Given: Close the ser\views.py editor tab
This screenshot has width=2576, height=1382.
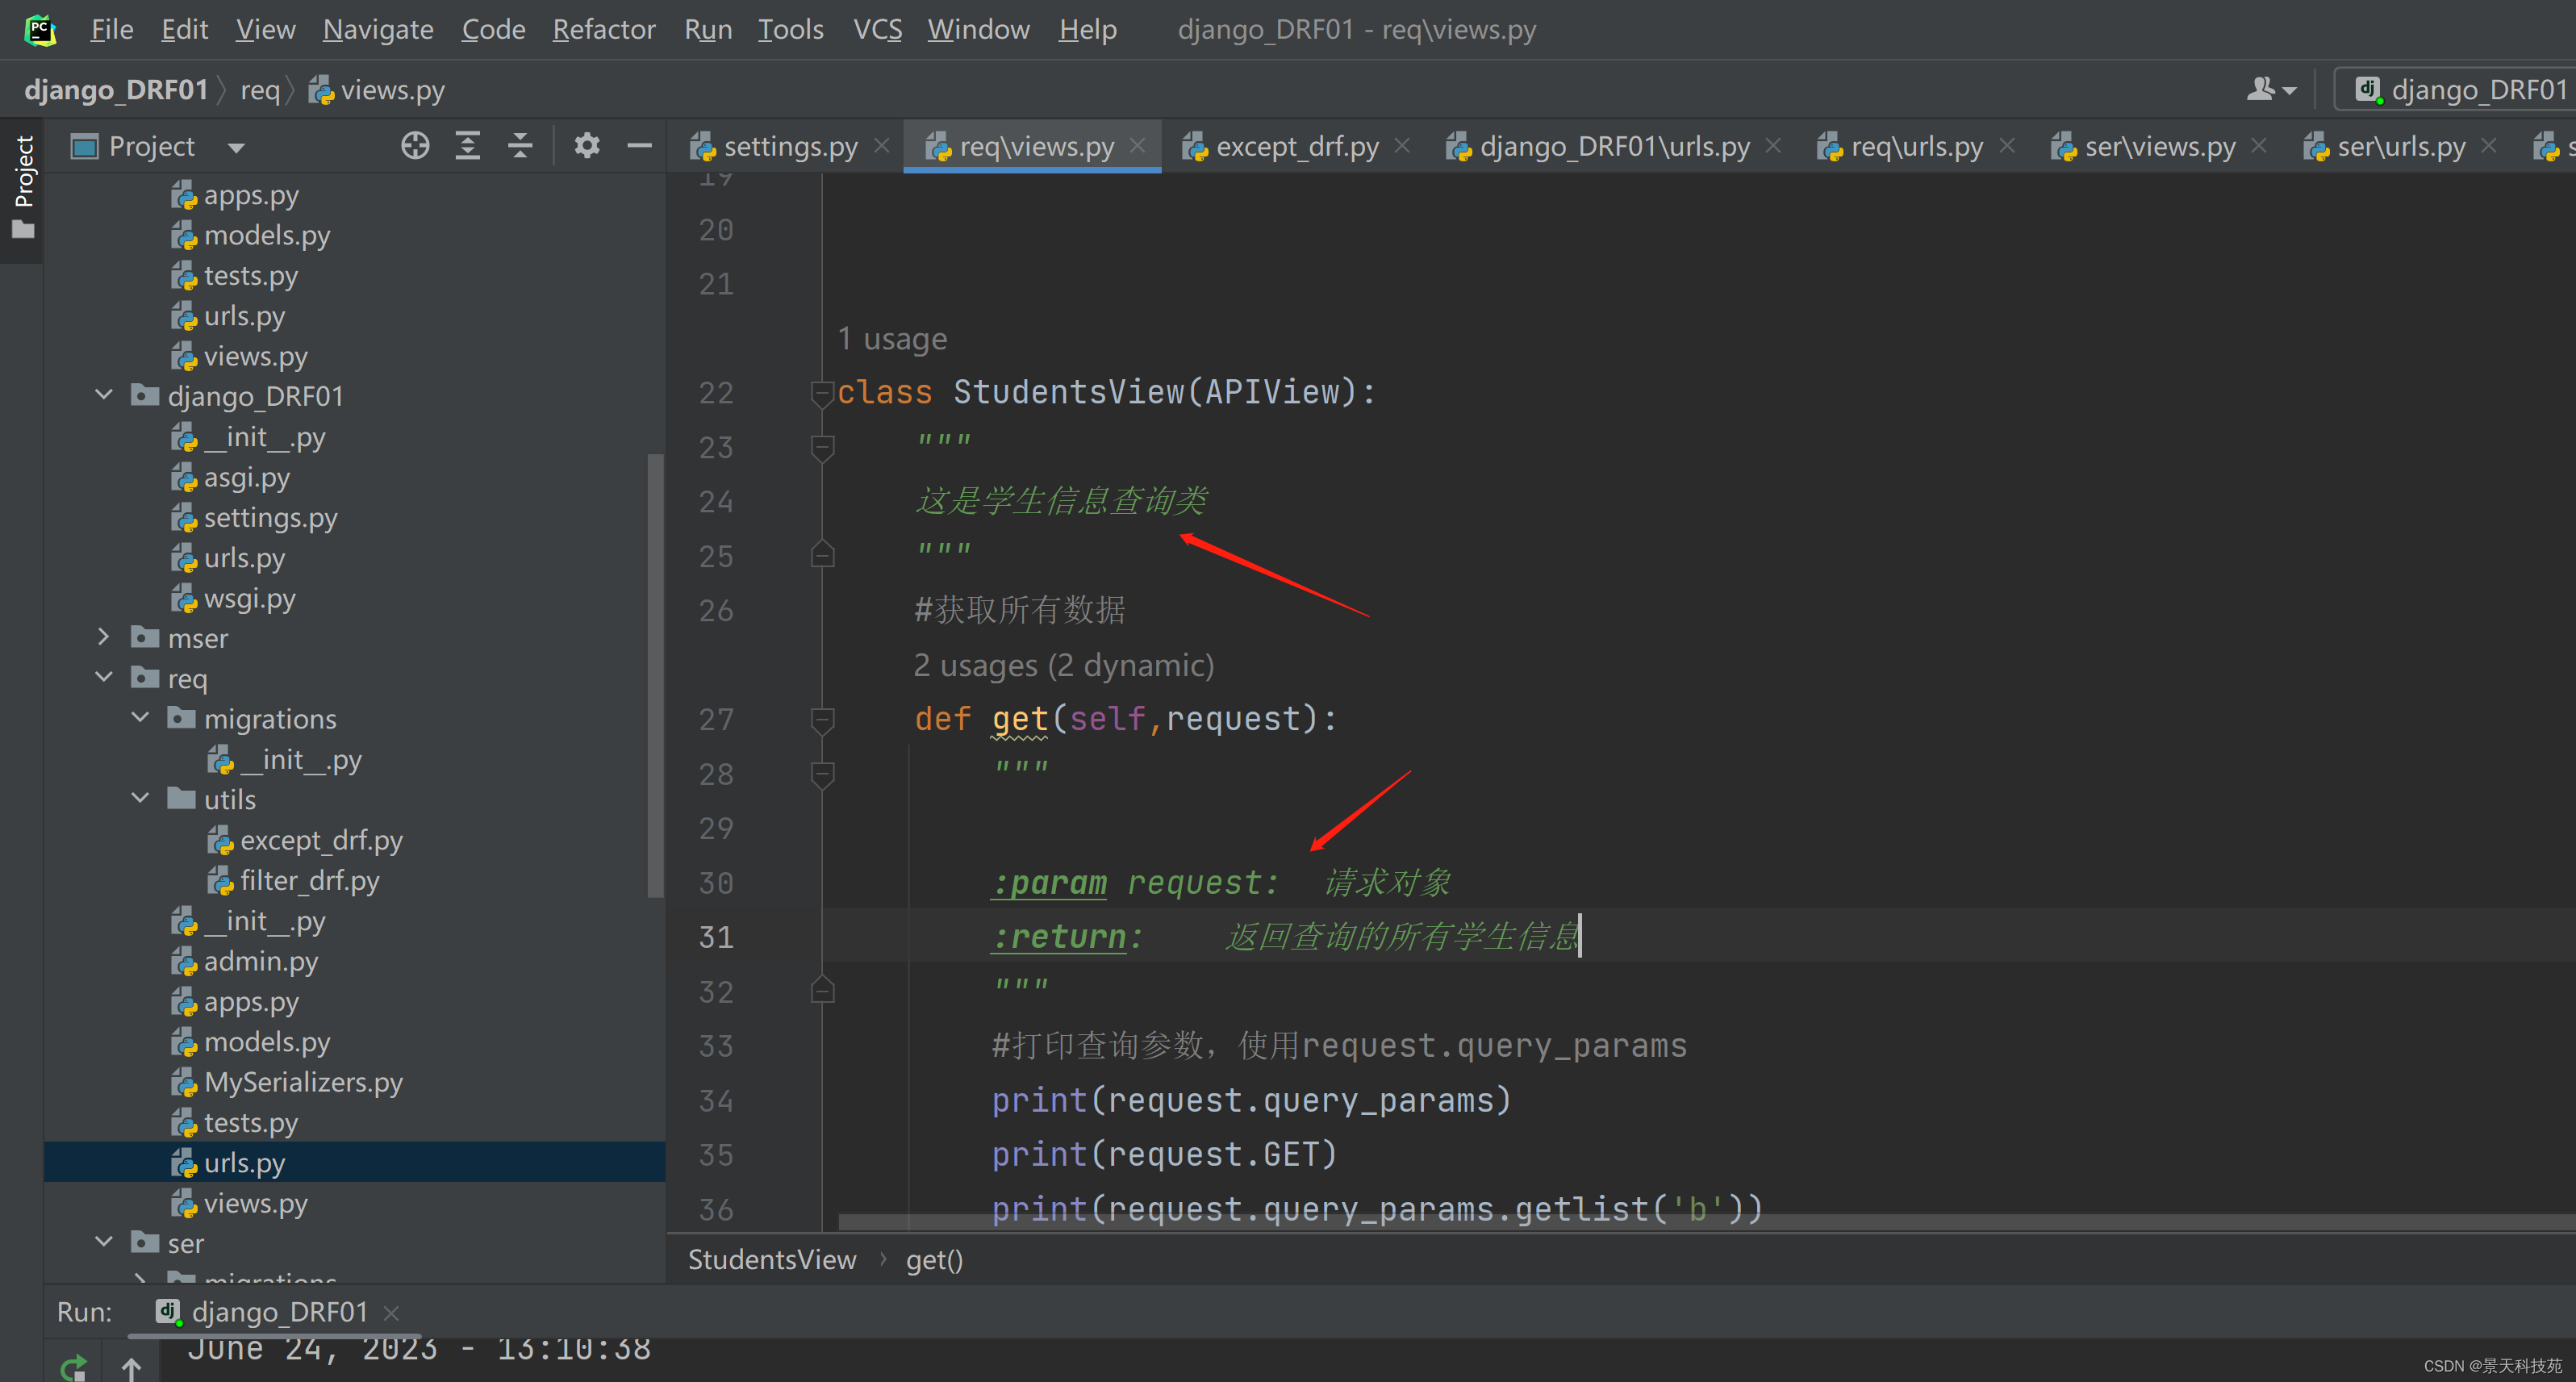Looking at the screenshot, I should pyautogui.click(x=2259, y=146).
